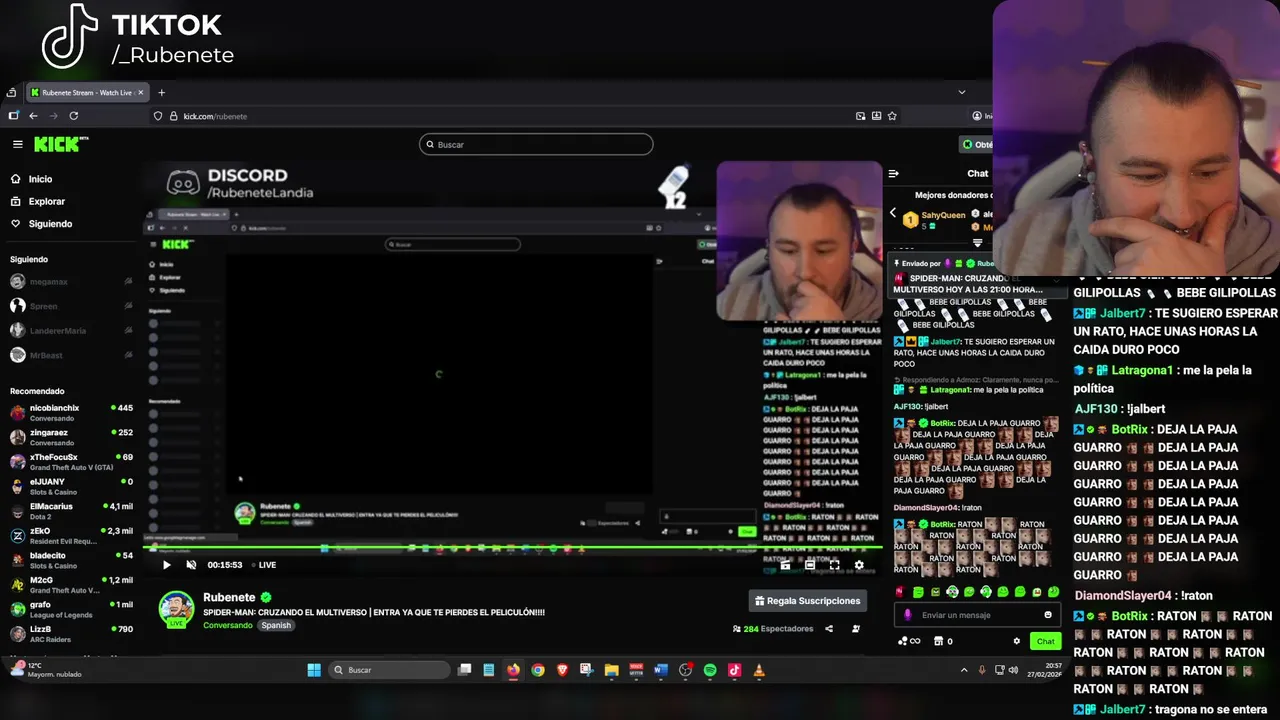Open File Explorer from taskbar

point(611,670)
